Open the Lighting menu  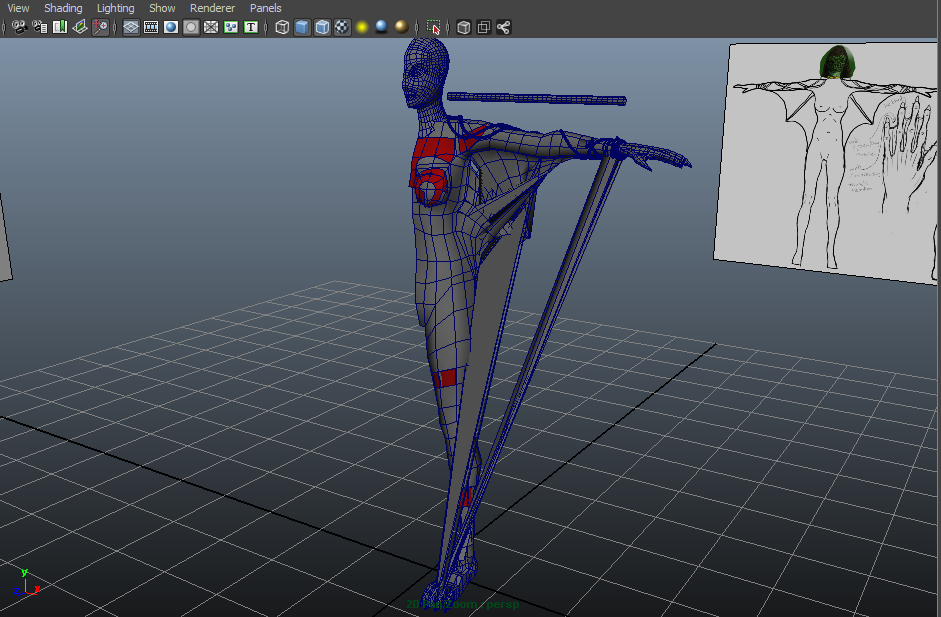click(115, 8)
